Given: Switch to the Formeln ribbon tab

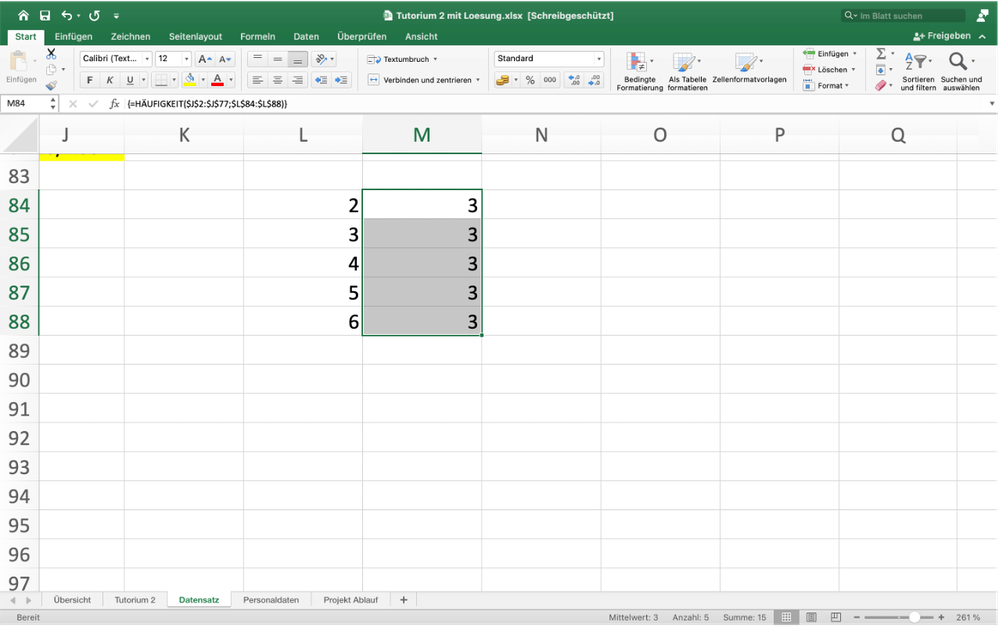Looking at the screenshot, I should point(257,36).
